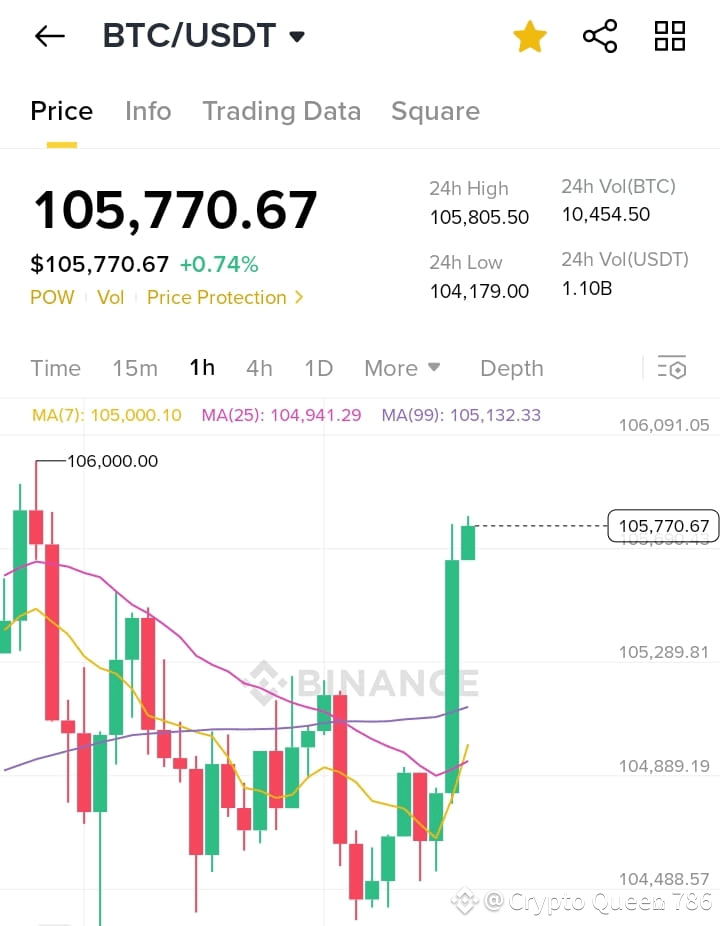Switch to the Trading Data tab
Screen dimensions: 720x926
[x=281, y=111]
